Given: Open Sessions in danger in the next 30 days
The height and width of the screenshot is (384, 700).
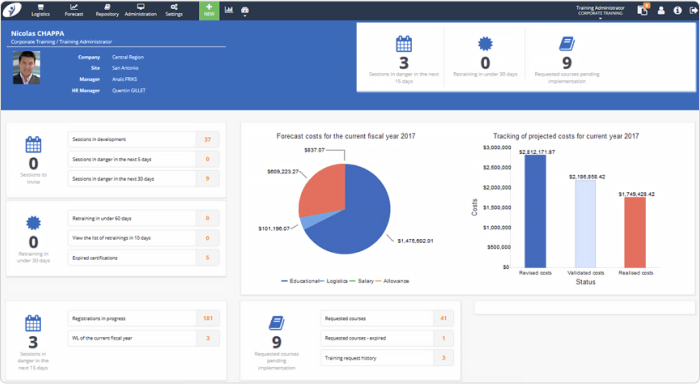Looking at the screenshot, I should tap(143, 179).
